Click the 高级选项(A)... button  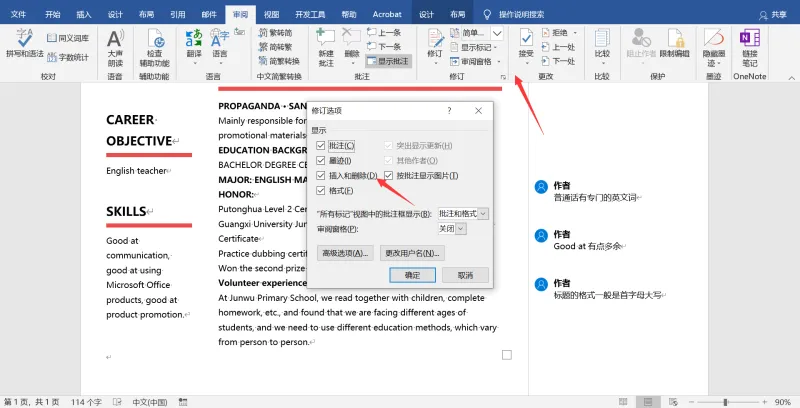click(x=345, y=253)
